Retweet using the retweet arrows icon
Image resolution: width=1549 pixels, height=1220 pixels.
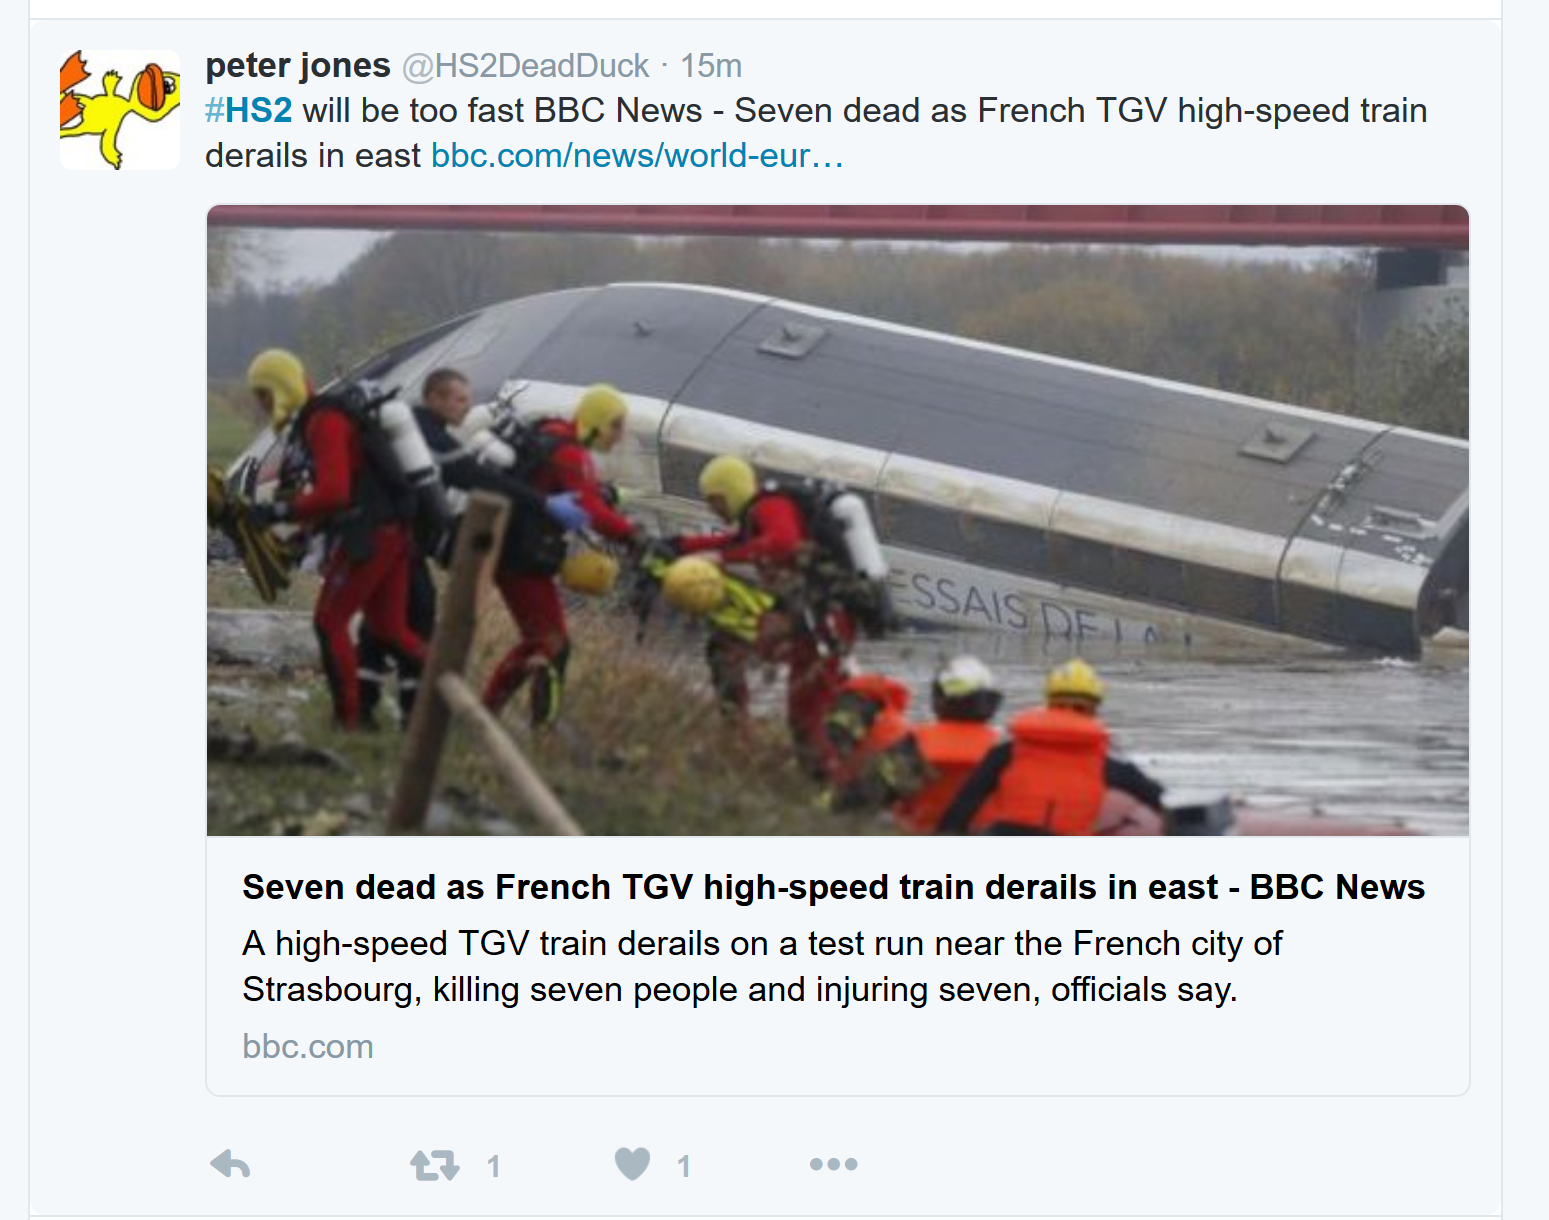click(x=434, y=1165)
